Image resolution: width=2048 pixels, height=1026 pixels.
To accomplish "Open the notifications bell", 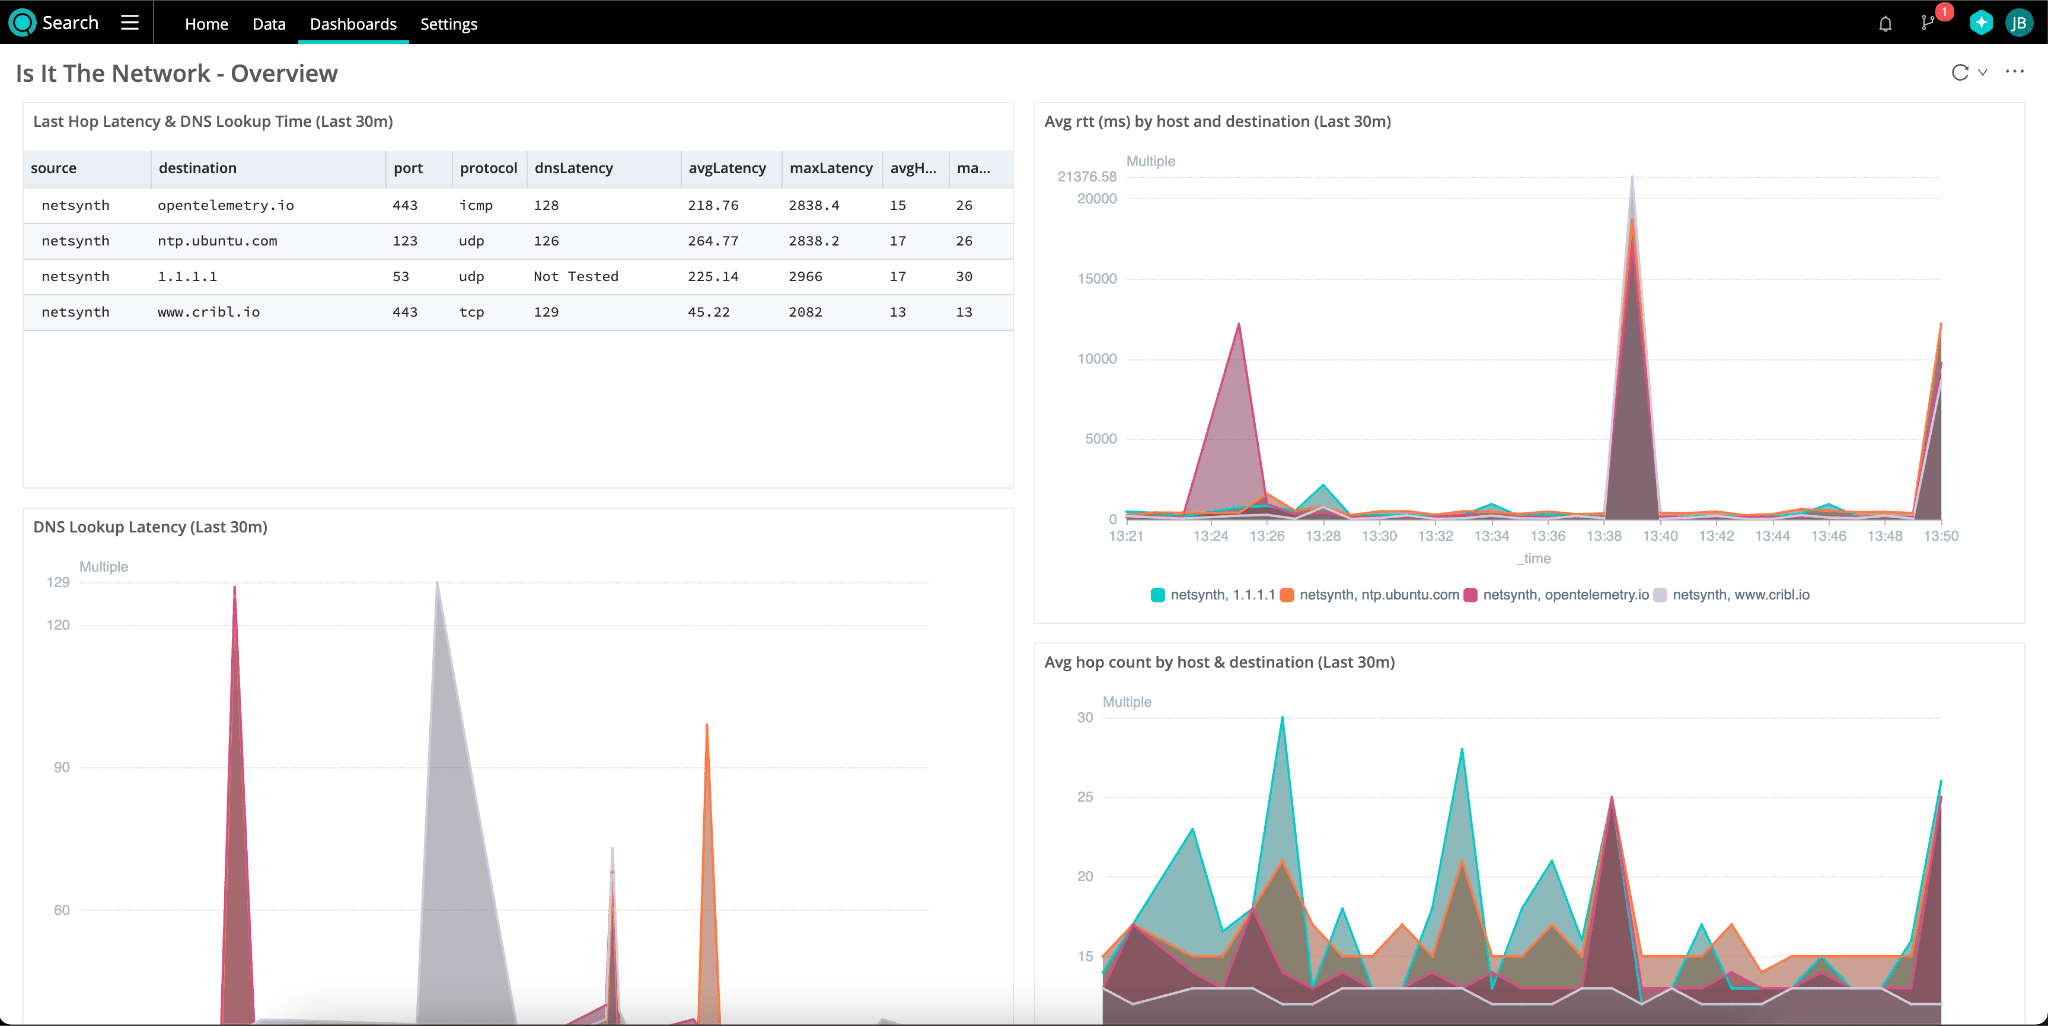I will click(x=1885, y=24).
